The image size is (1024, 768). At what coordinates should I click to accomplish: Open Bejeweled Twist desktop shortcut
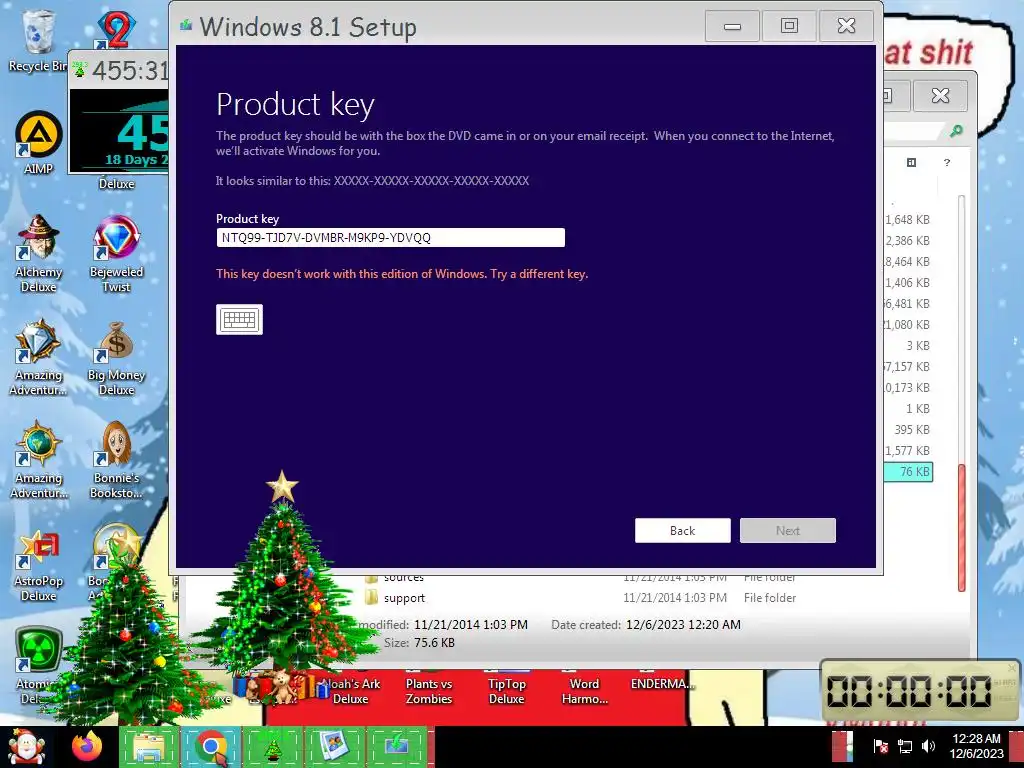[116, 253]
